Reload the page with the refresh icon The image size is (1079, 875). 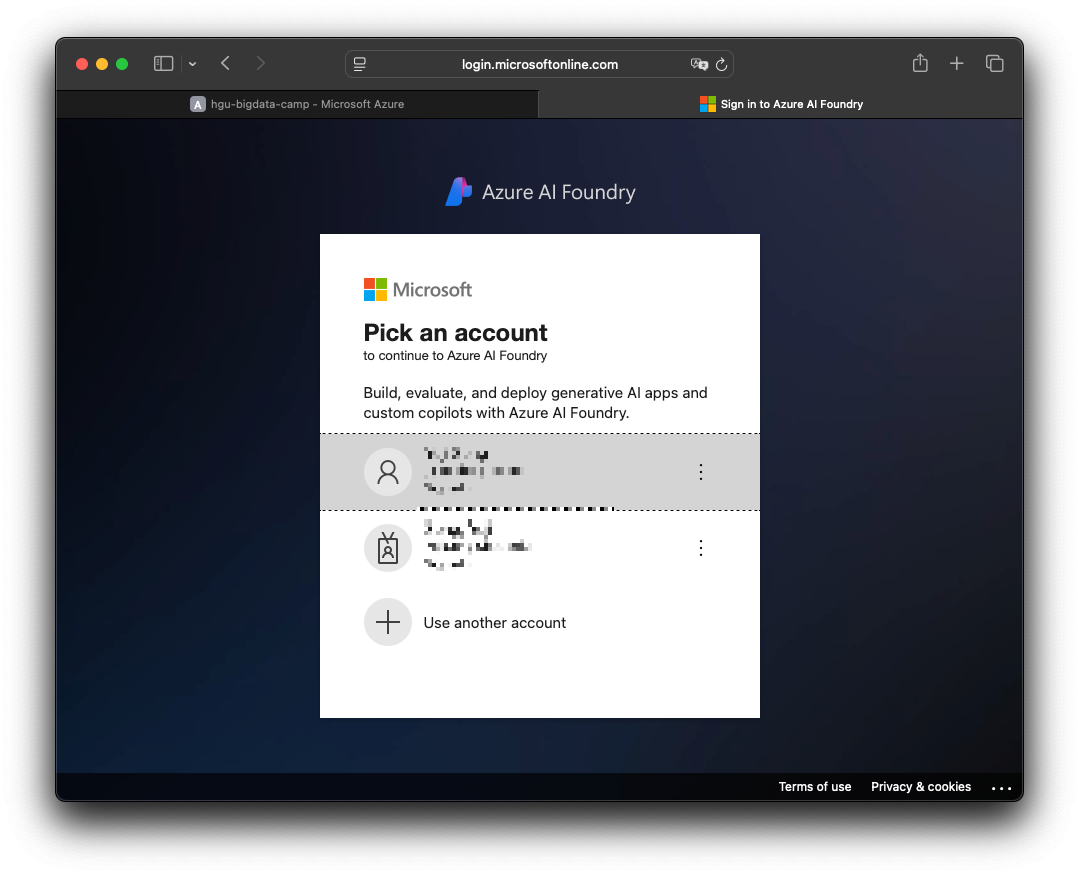[721, 64]
